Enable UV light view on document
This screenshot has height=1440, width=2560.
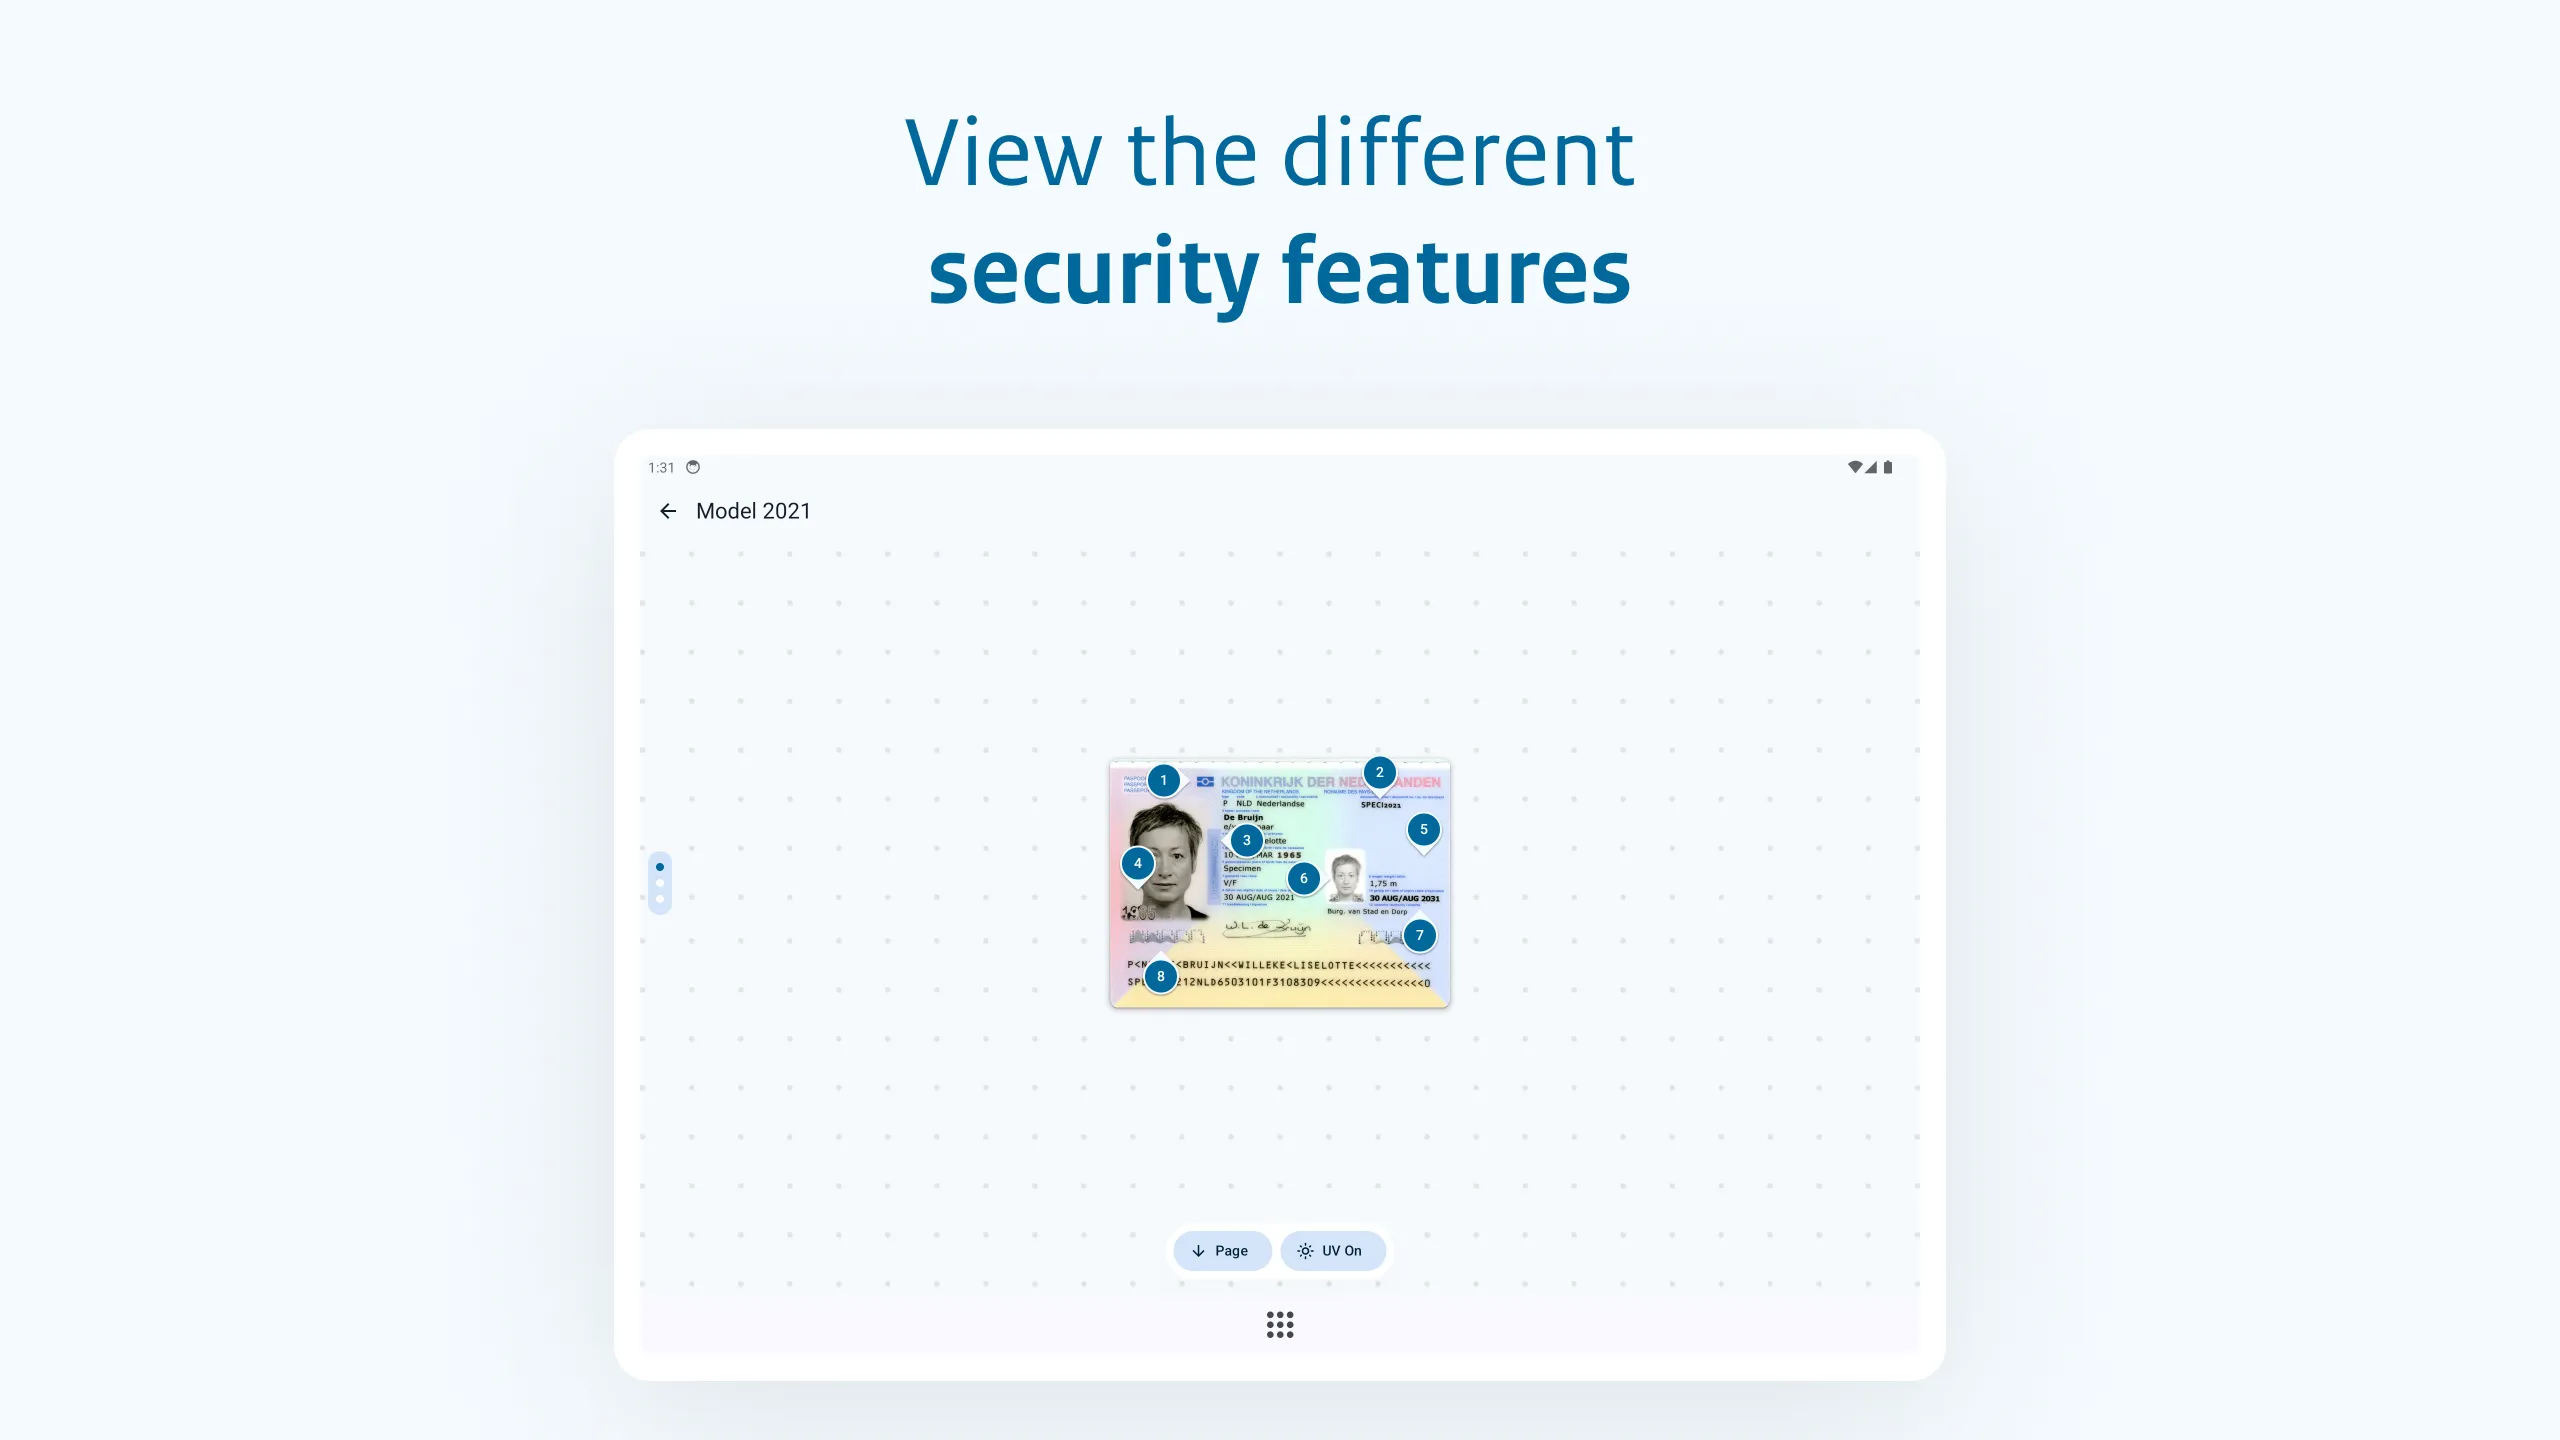1329,1250
